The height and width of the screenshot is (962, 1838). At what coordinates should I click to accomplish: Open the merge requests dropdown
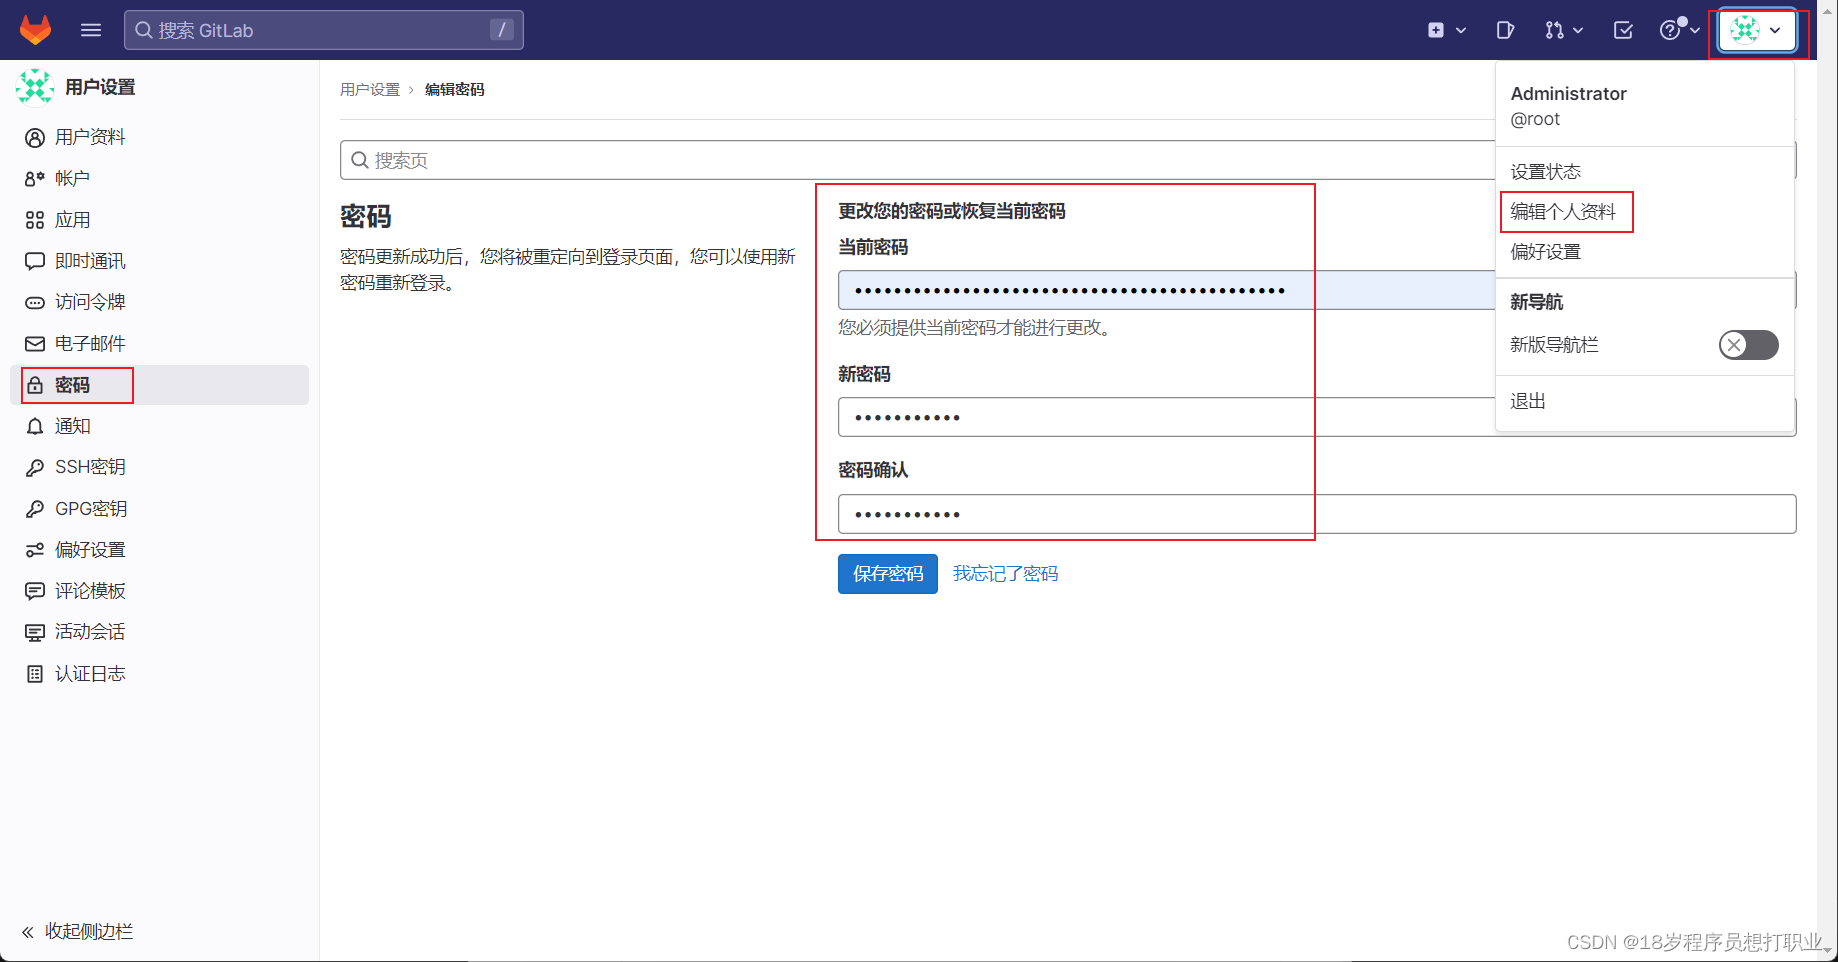1563,30
